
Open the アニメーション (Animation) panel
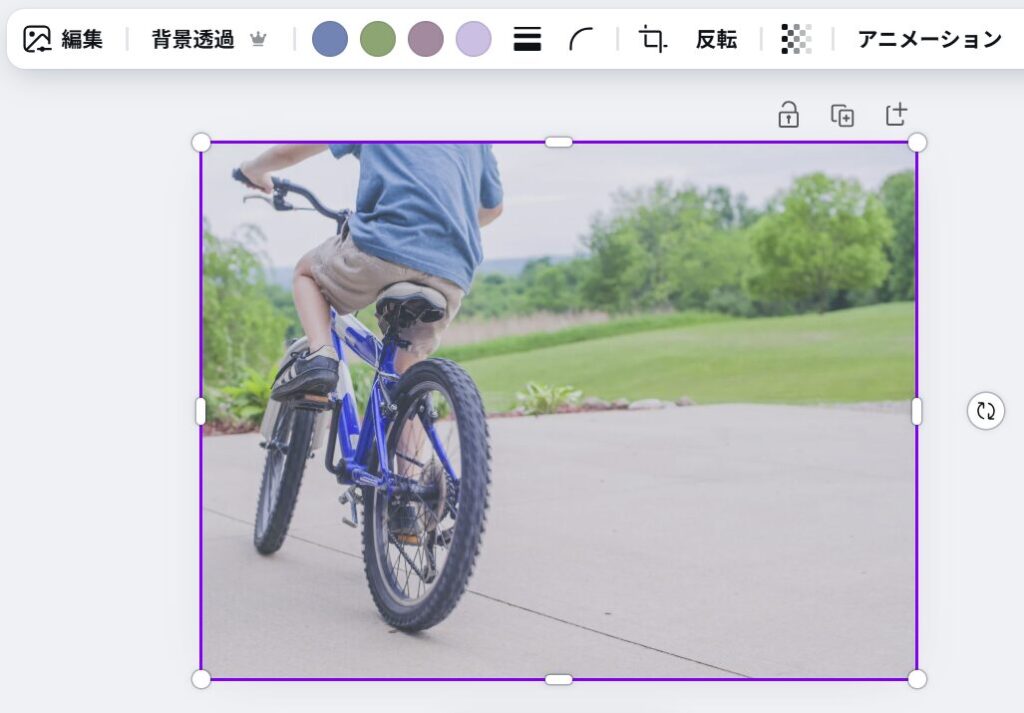click(929, 39)
